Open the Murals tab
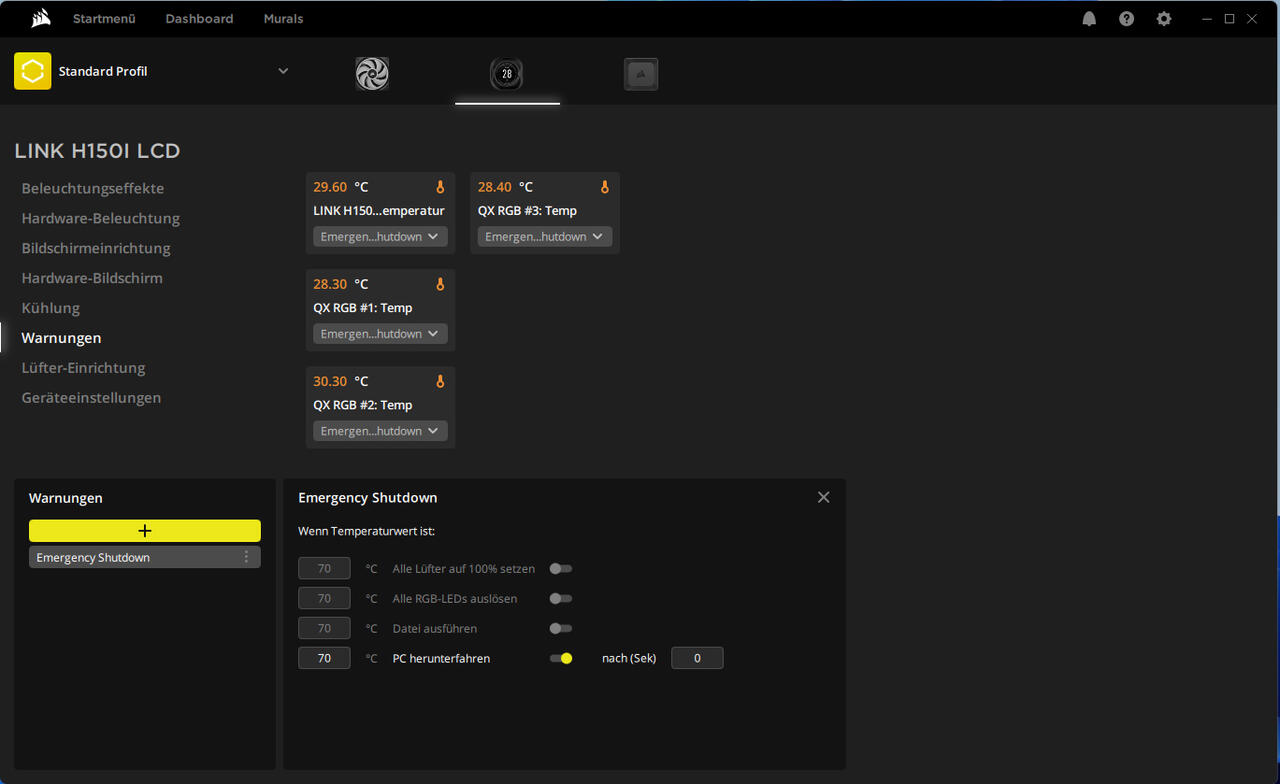The height and width of the screenshot is (784, 1280). (x=283, y=19)
